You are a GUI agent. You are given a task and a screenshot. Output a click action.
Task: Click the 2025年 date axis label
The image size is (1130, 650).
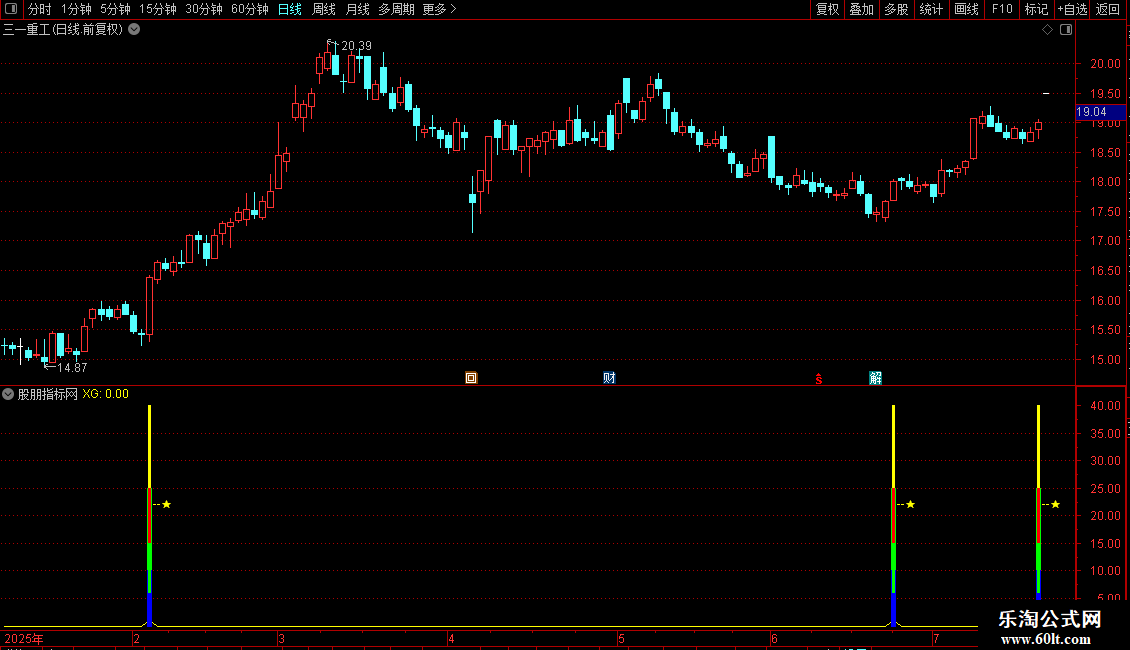[24, 638]
